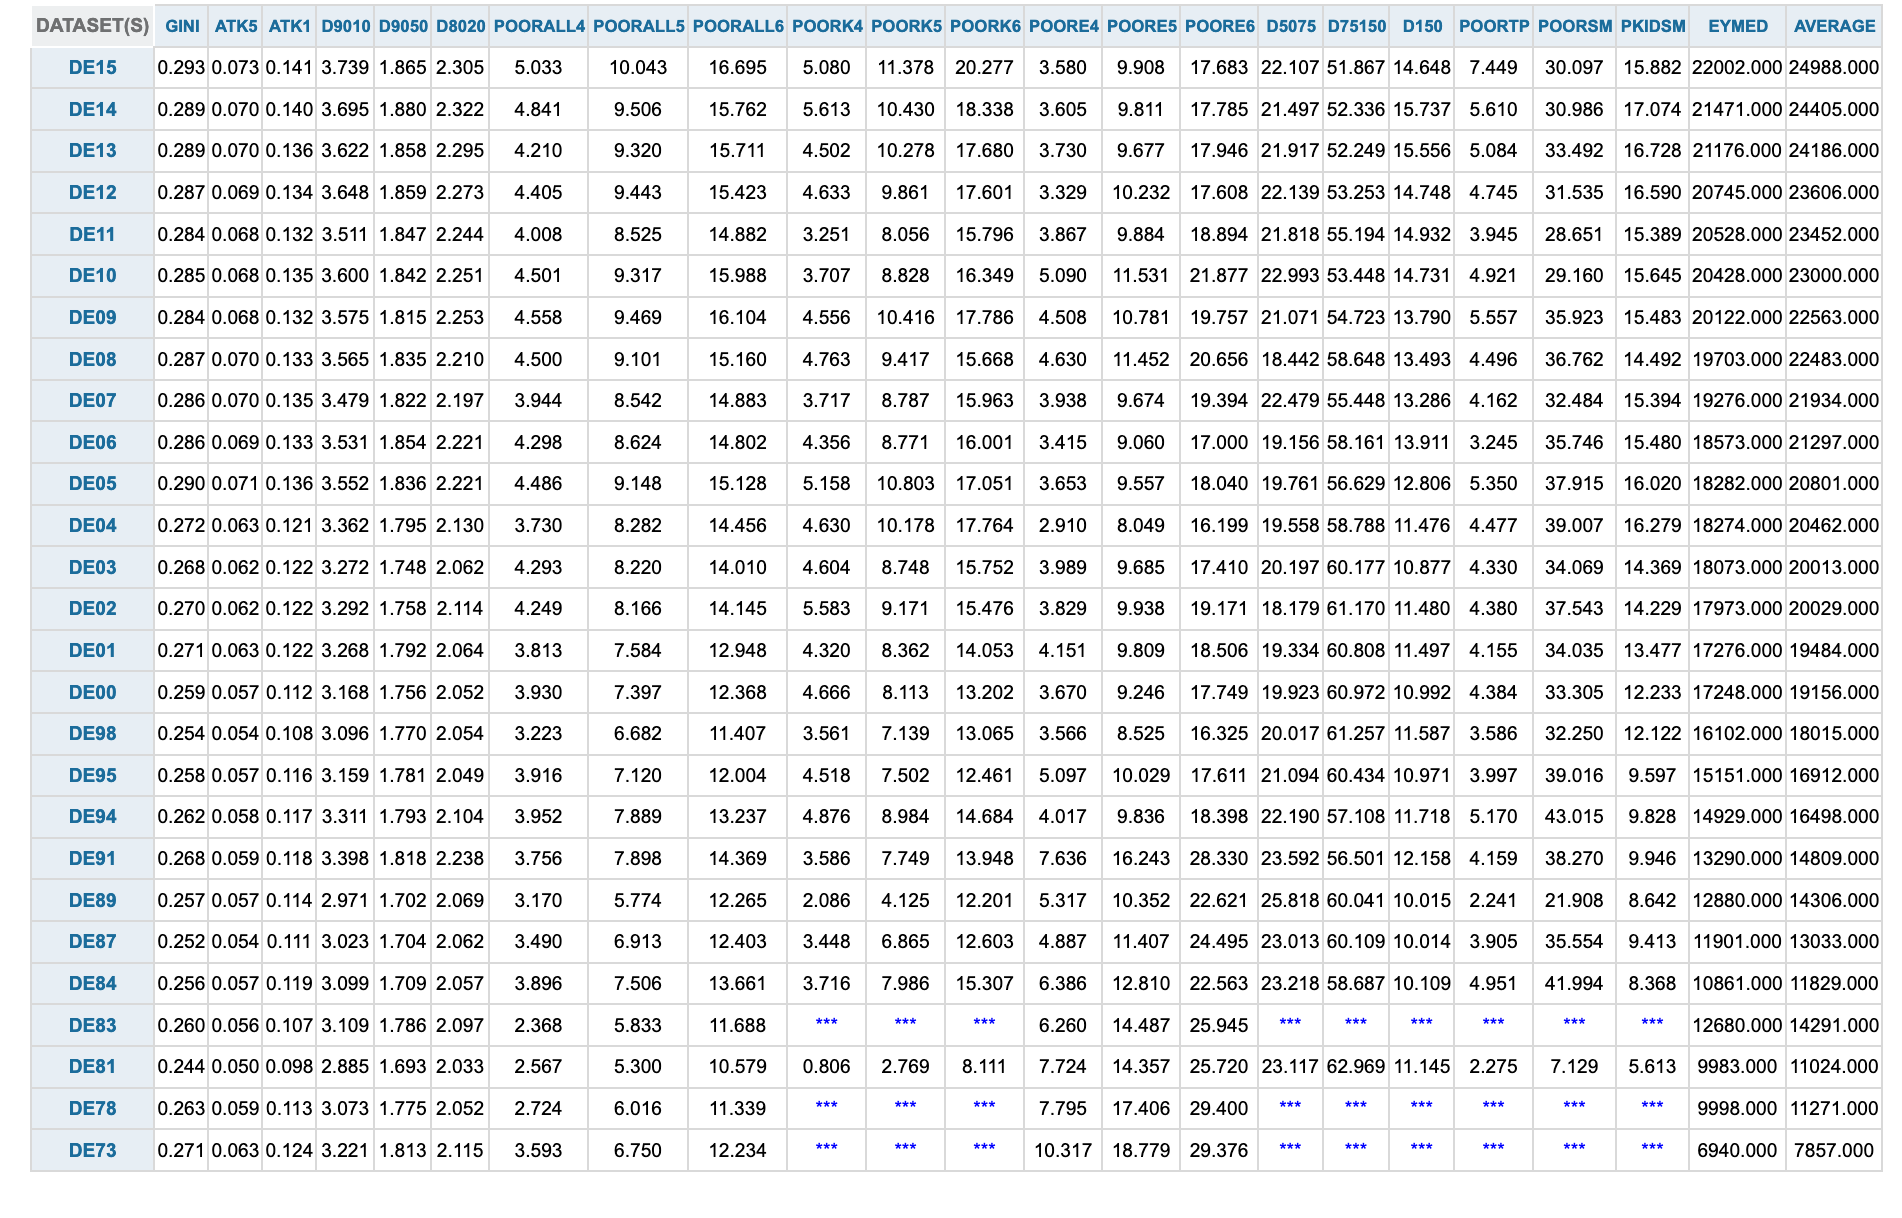Select GINI value 0.293 for DE15

point(181,68)
